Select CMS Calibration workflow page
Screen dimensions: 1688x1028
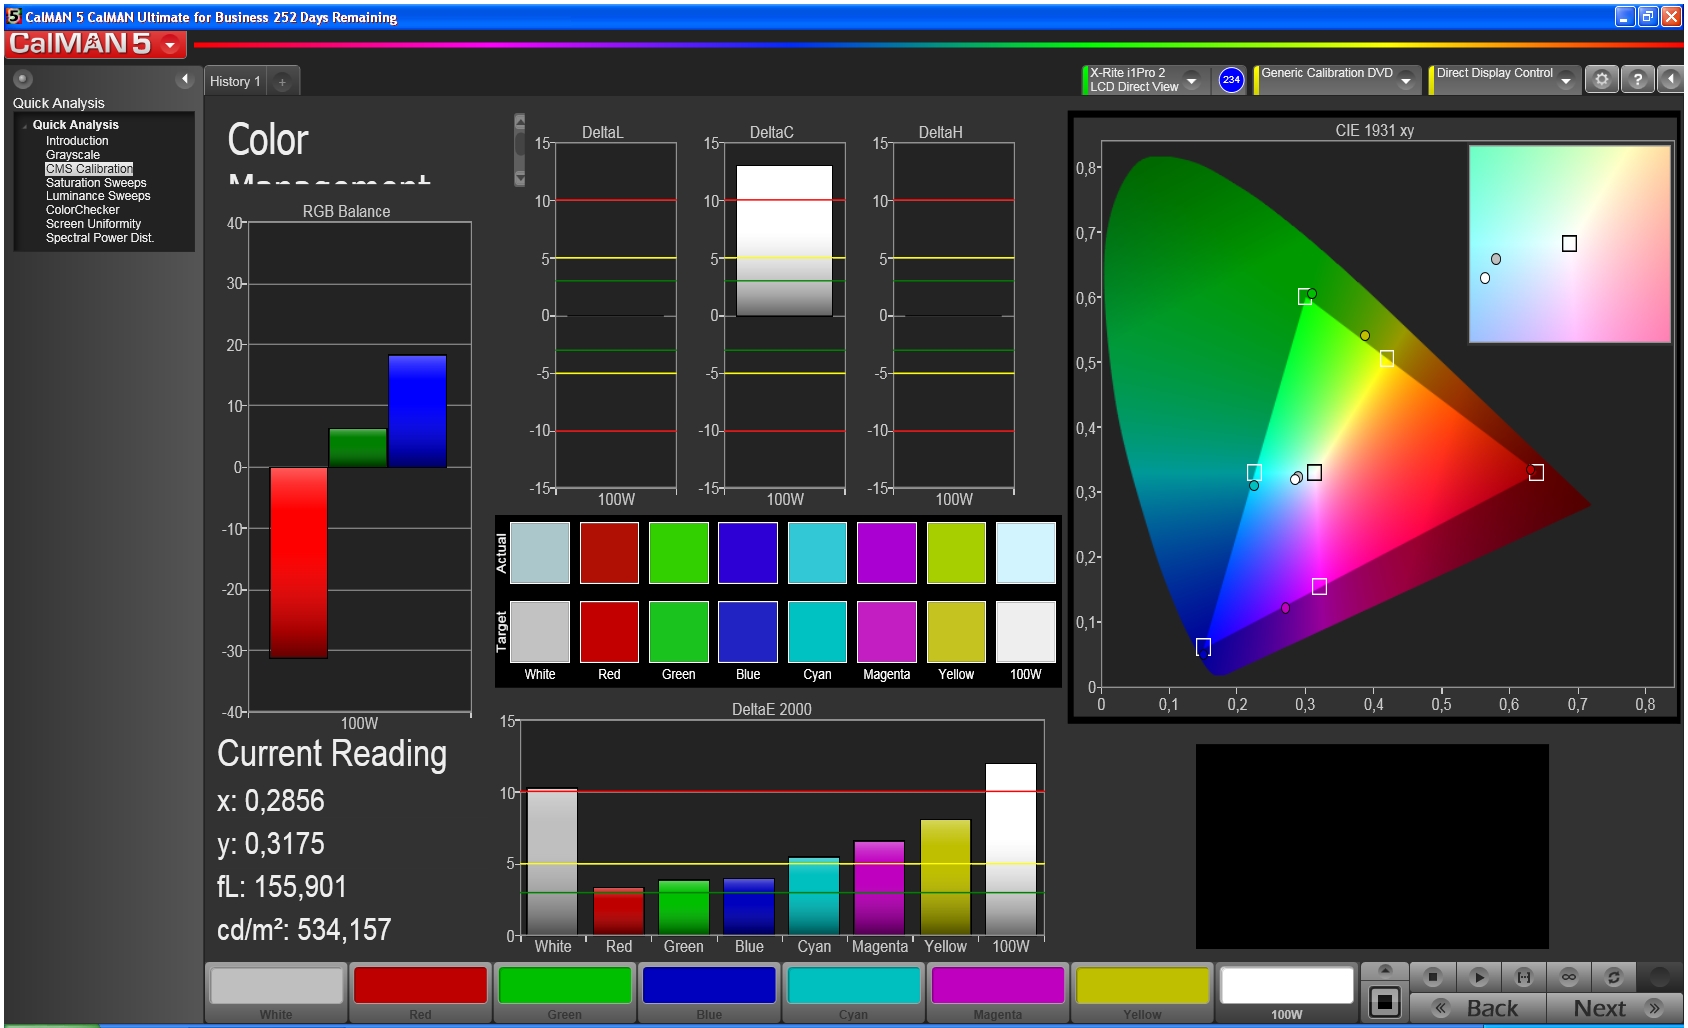pos(89,169)
